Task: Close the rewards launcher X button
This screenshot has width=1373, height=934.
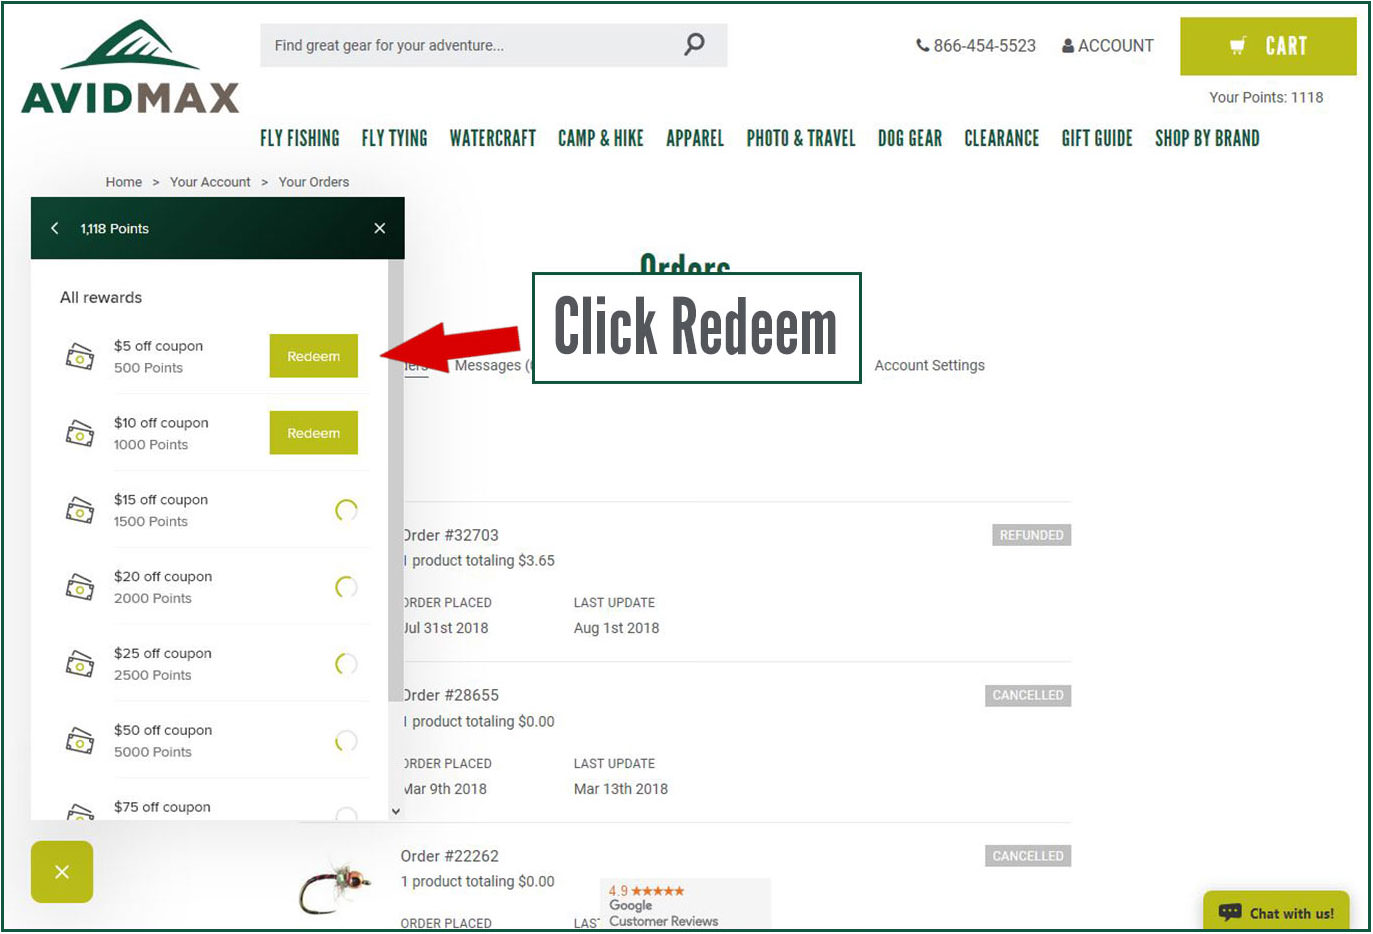Action: click(62, 872)
